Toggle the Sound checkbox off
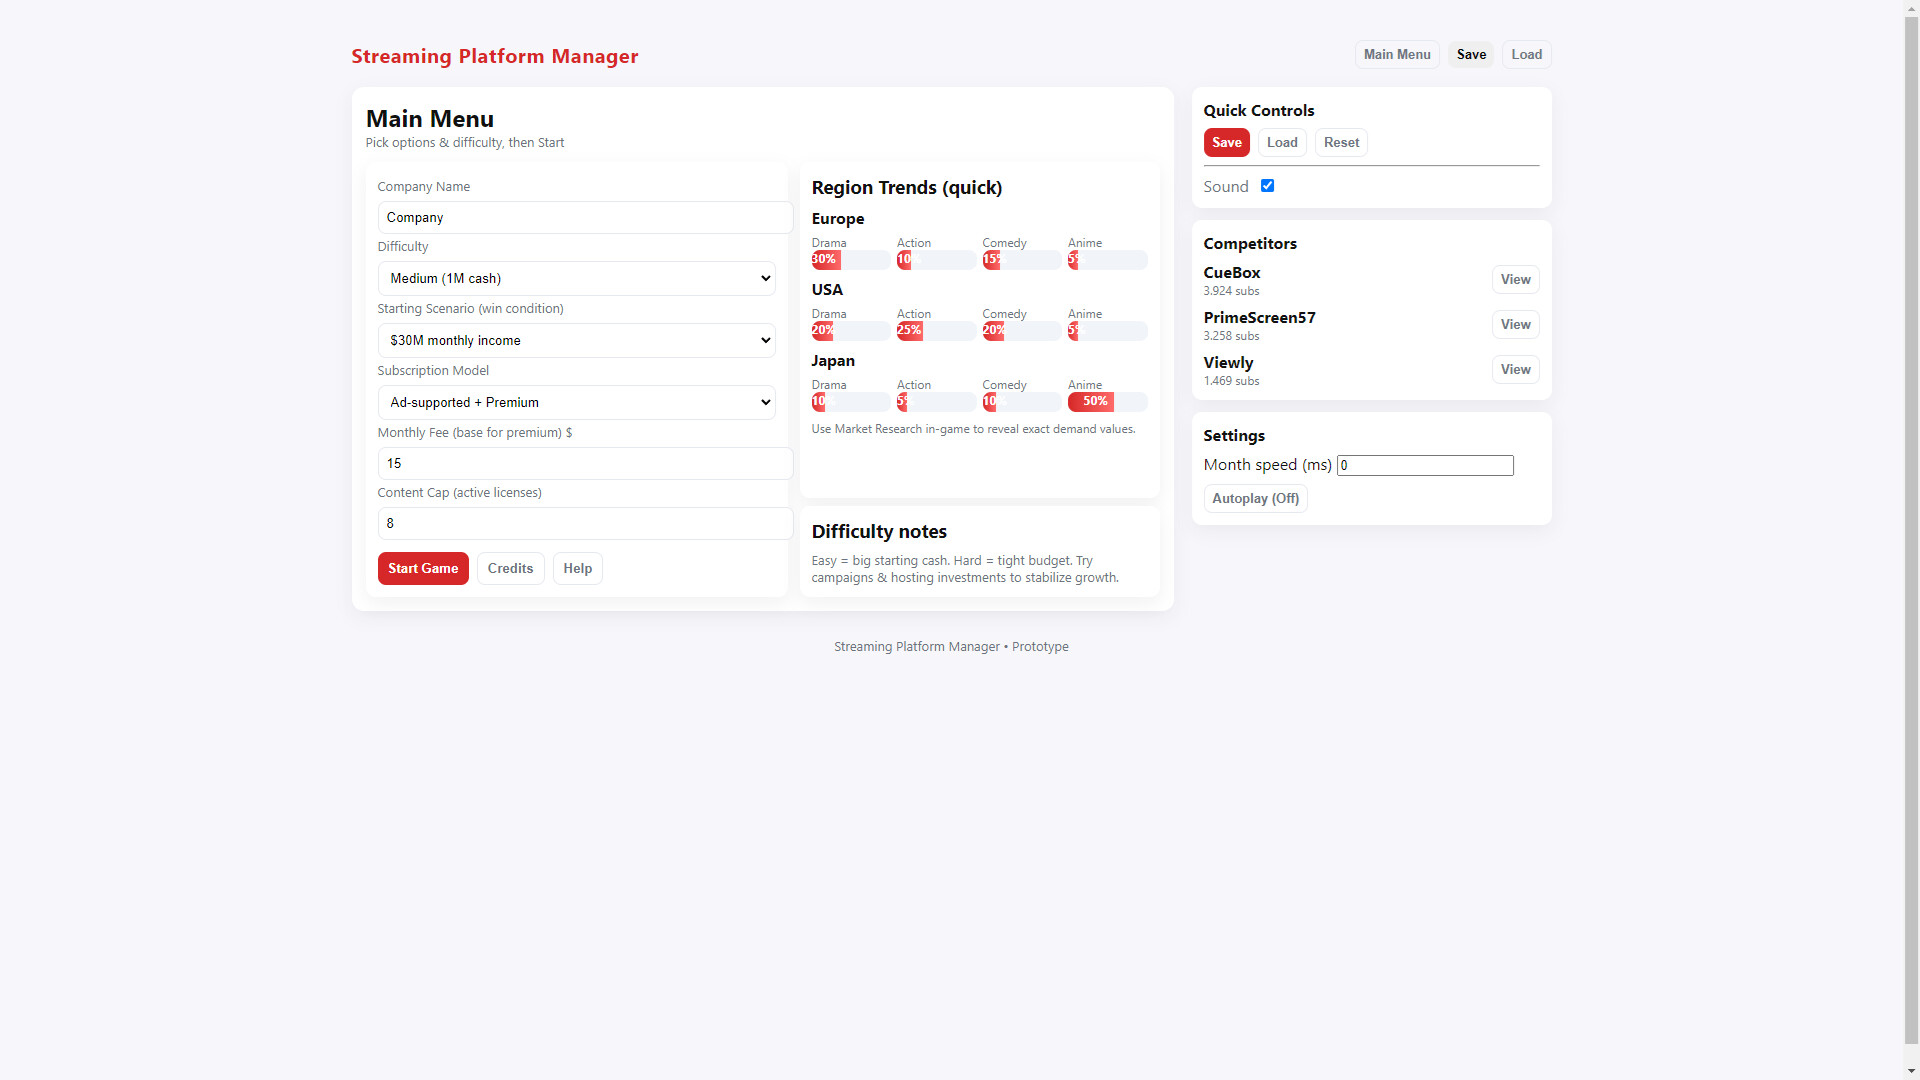The image size is (1920, 1080). (x=1267, y=185)
